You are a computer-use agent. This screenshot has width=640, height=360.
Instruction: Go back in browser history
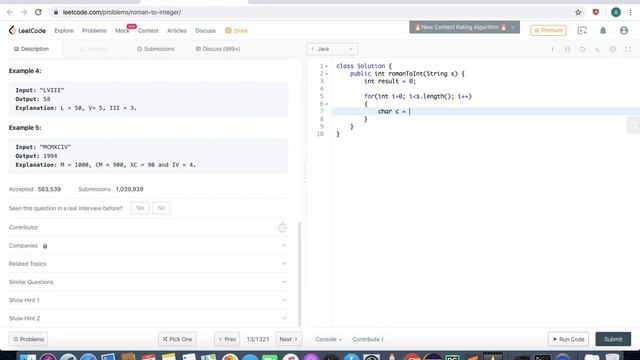click(x=10, y=12)
